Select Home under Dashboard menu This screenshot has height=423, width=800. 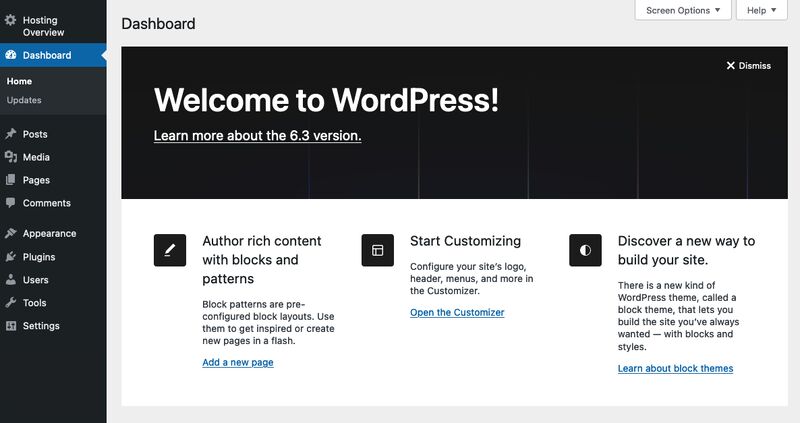point(19,81)
